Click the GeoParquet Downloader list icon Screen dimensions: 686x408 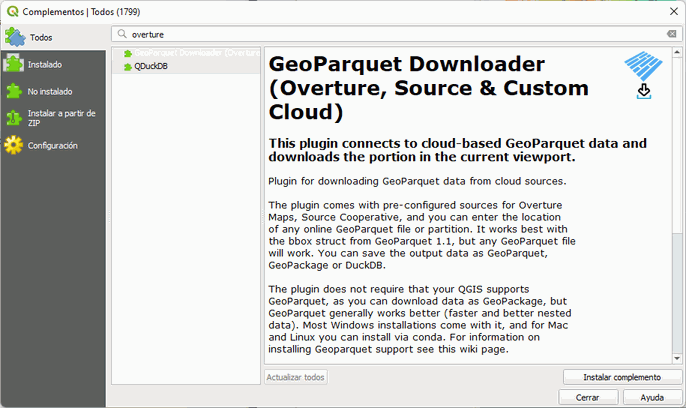pos(128,53)
